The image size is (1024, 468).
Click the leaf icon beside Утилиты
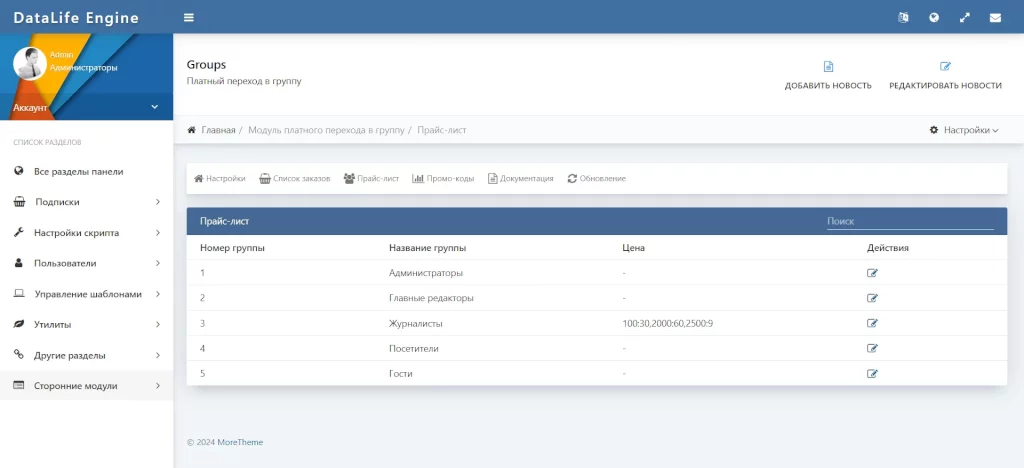tap(19, 324)
